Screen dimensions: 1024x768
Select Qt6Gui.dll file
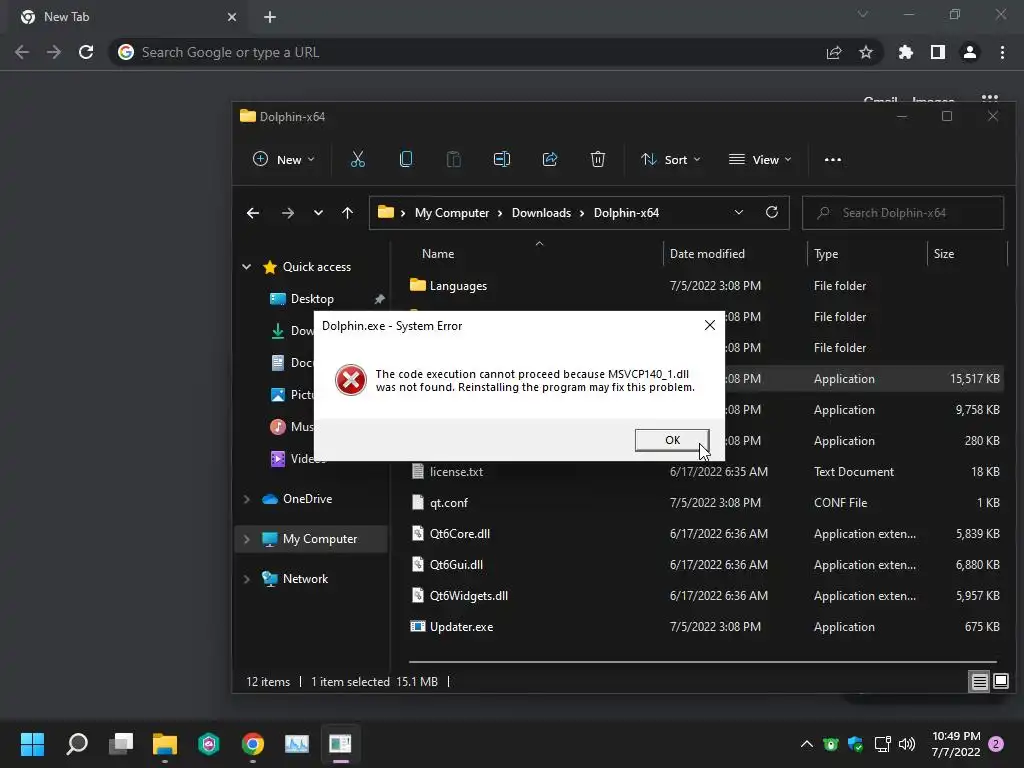(x=456, y=565)
